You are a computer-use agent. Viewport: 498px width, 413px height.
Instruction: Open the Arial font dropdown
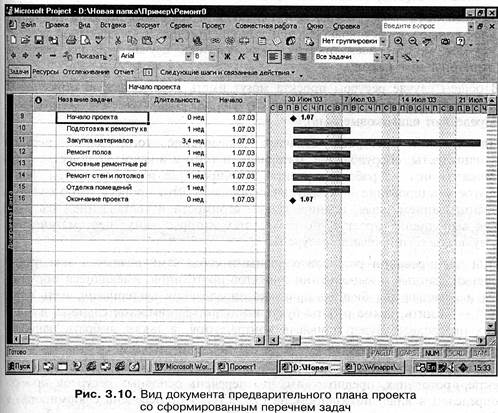point(188,56)
